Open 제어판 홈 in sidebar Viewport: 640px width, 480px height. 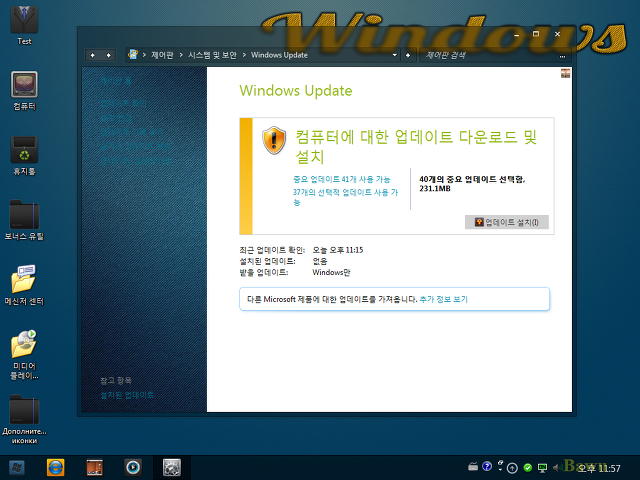(116, 81)
